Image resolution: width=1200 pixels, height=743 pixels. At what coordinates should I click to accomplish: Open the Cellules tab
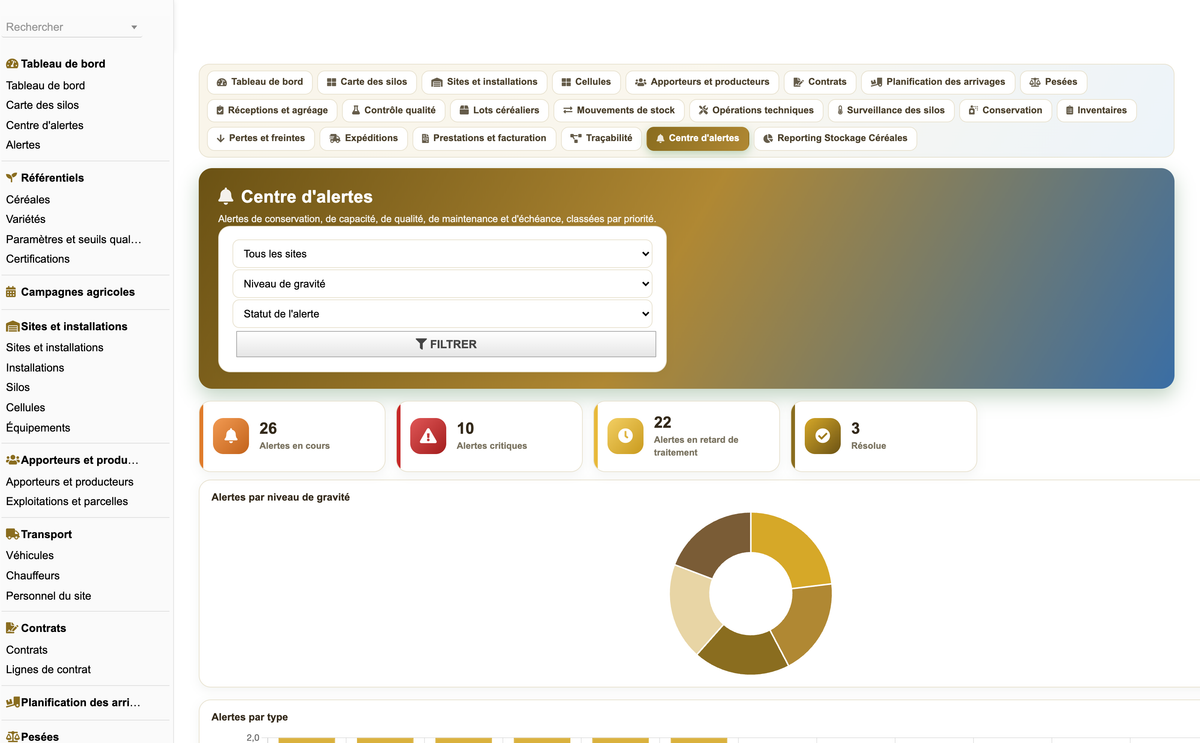click(586, 82)
